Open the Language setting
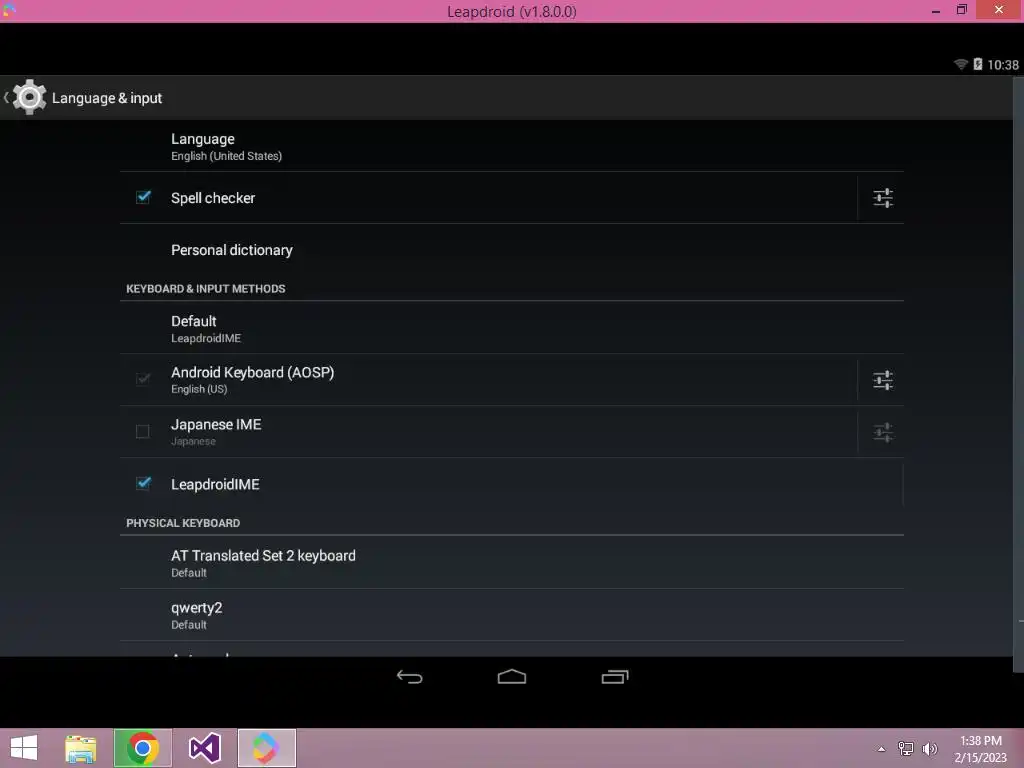Image resolution: width=1024 pixels, height=768 pixels. (511, 146)
